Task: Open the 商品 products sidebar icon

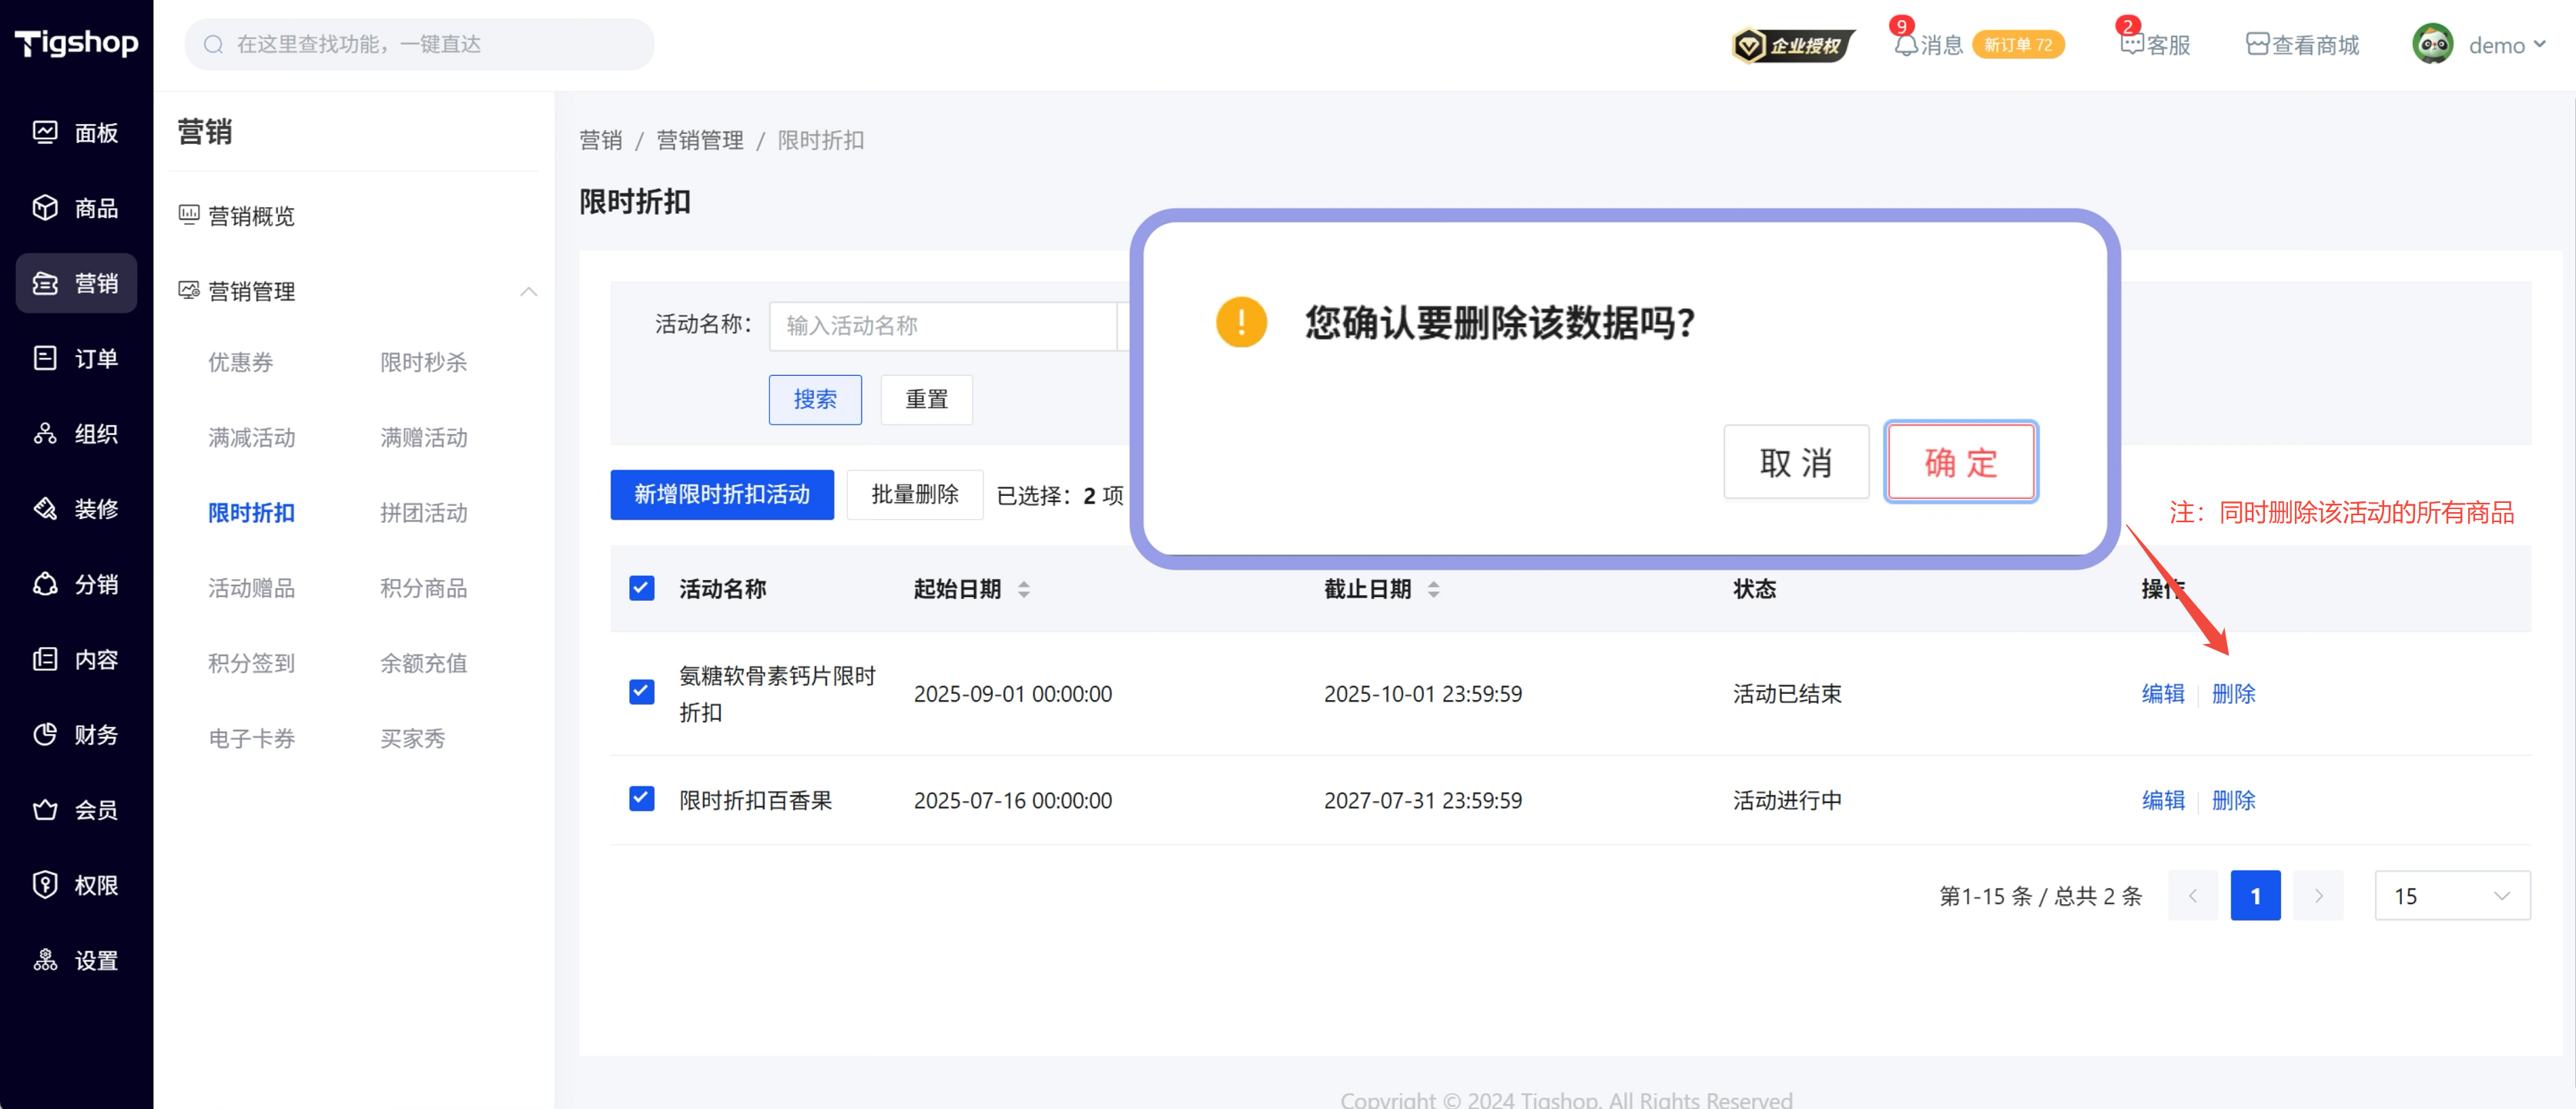Action: pyautogui.click(x=45, y=207)
